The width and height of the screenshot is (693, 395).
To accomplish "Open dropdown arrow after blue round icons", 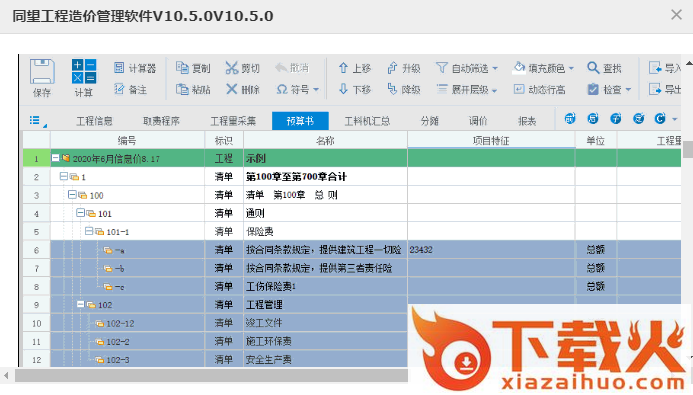I will pyautogui.click(x=674, y=119).
